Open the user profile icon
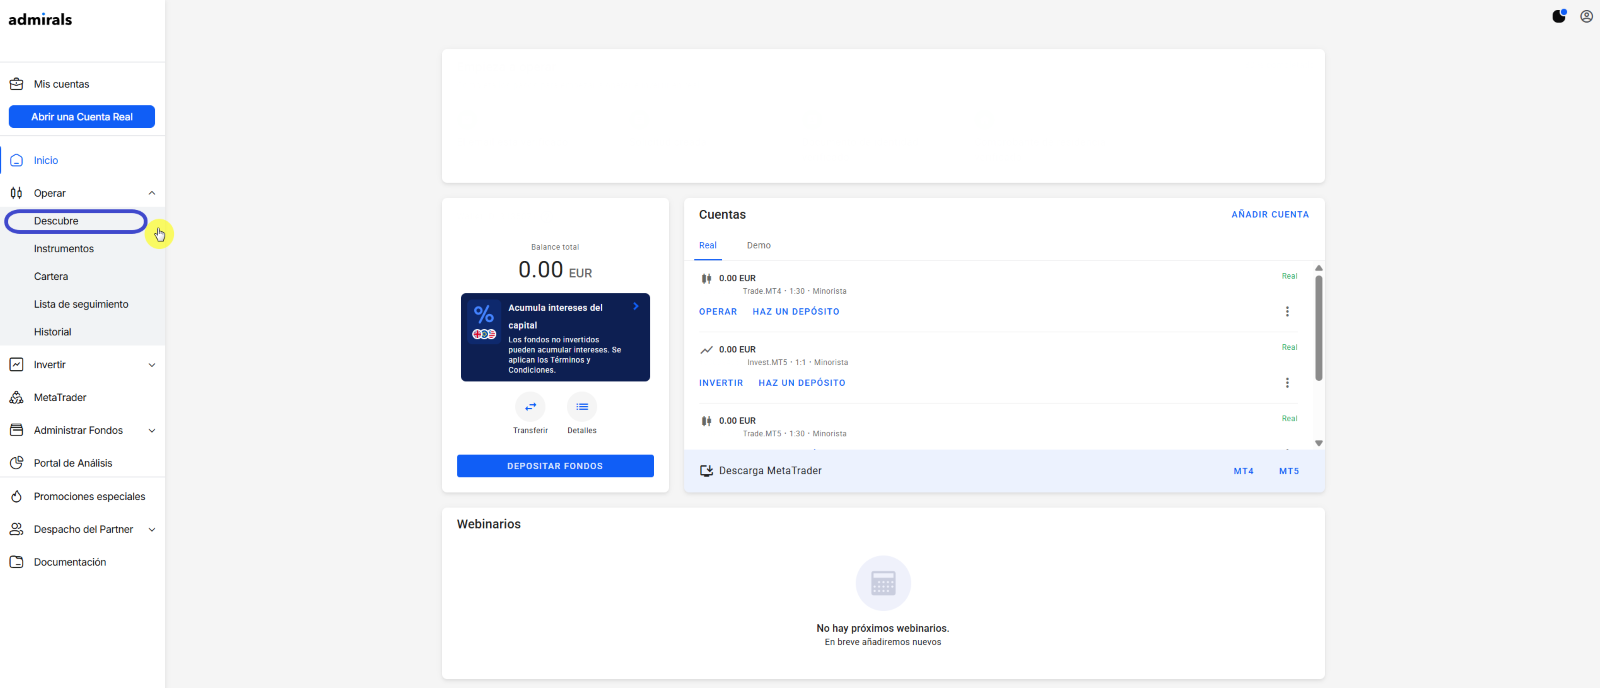 point(1586,16)
